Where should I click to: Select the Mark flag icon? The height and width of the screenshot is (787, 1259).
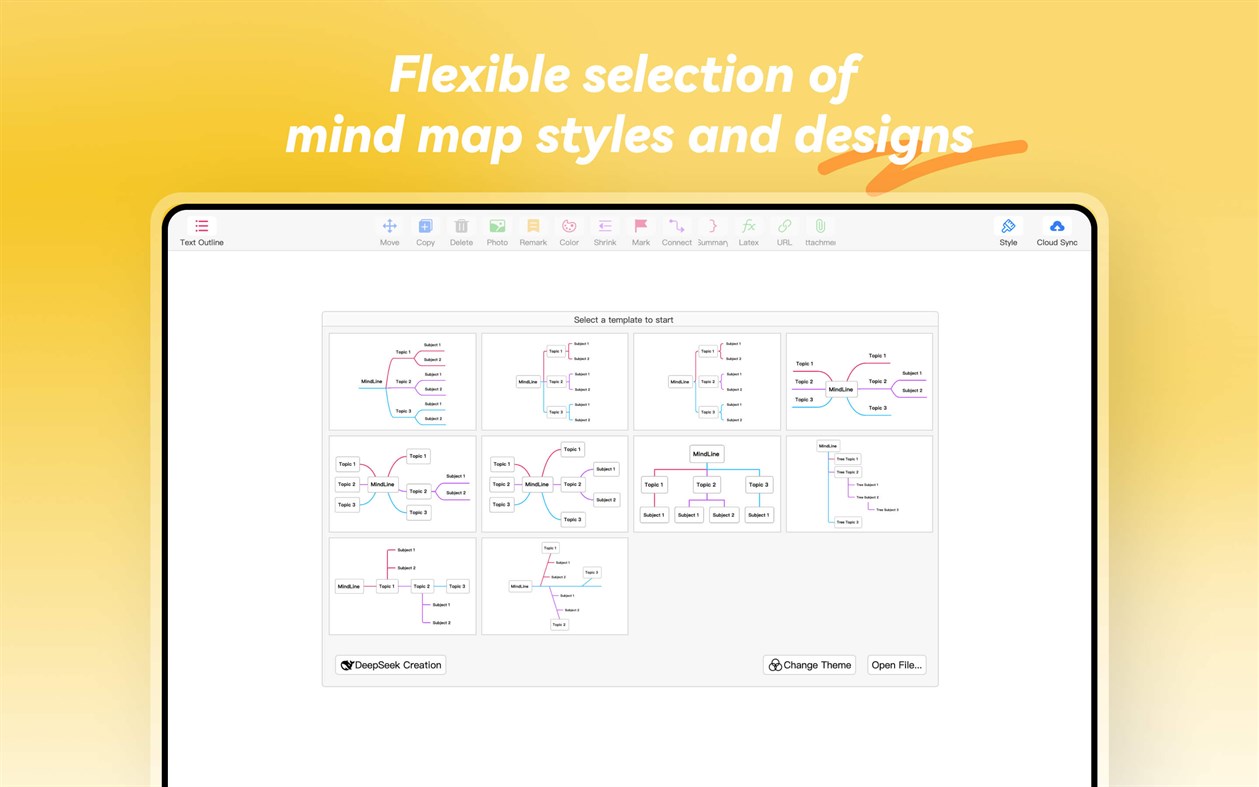(x=641, y=226)
